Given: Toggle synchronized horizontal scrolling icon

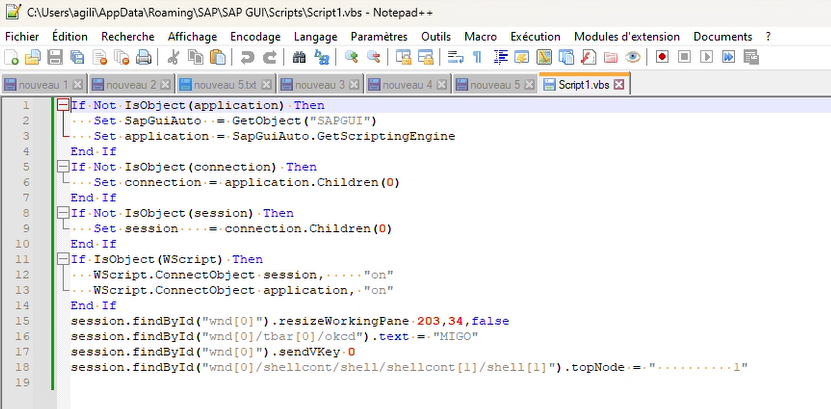Looking at the screenshot, I should 426,57.
